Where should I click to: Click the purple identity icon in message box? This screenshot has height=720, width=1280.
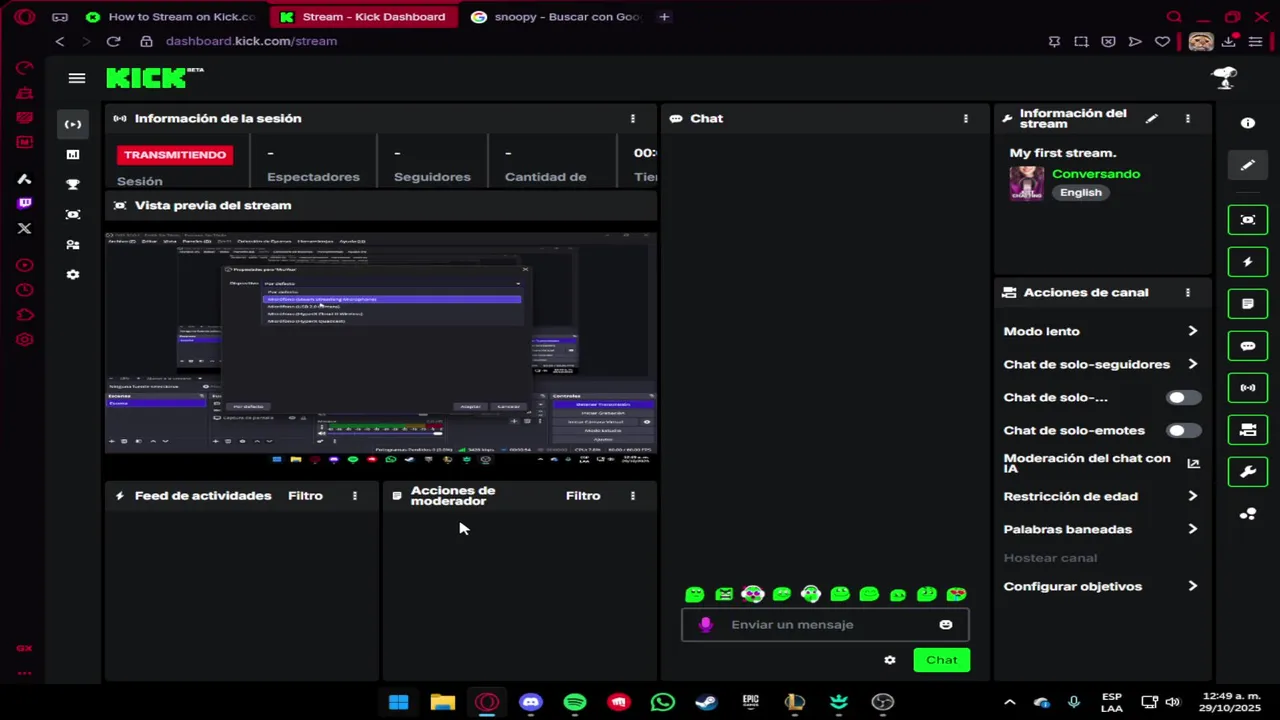pyautogui.click(x=705, y=625)
